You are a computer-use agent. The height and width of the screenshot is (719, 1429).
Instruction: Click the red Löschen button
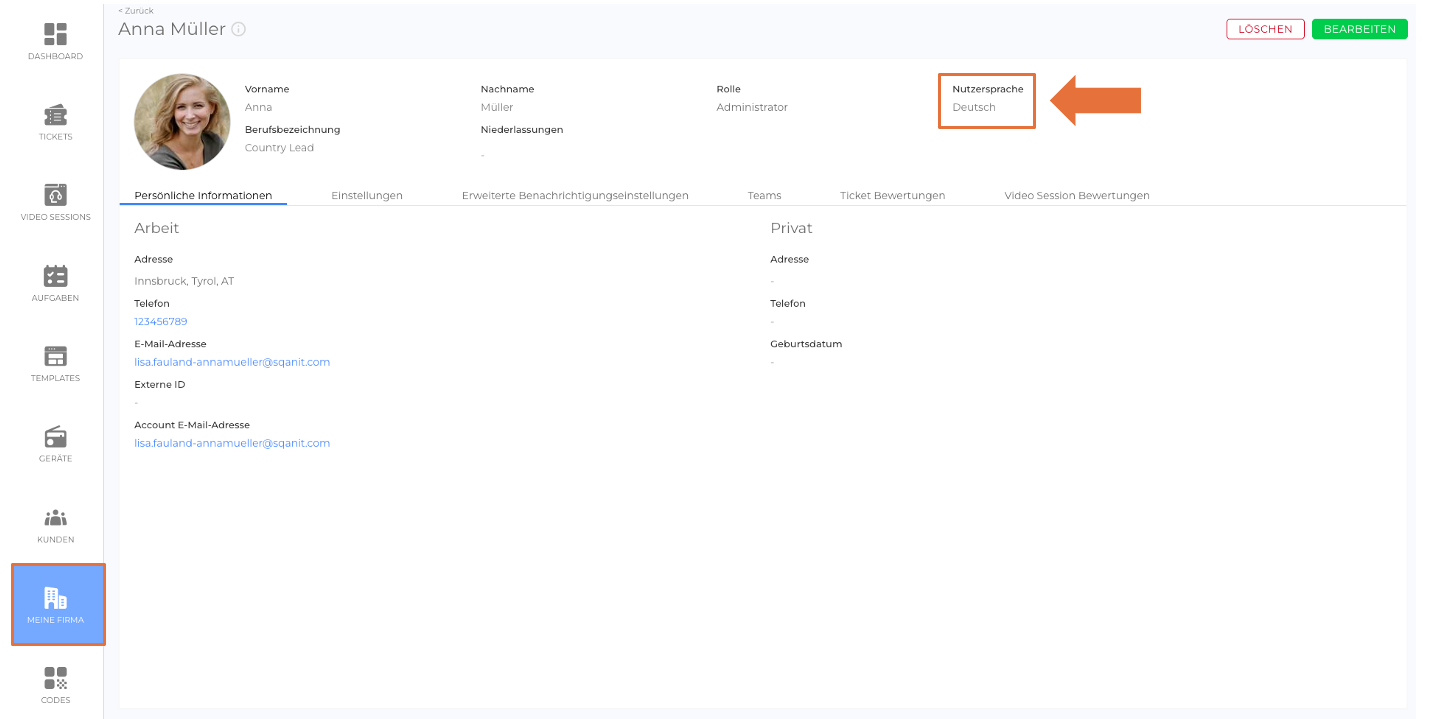pyautogui.click(x=1265, y=29)
